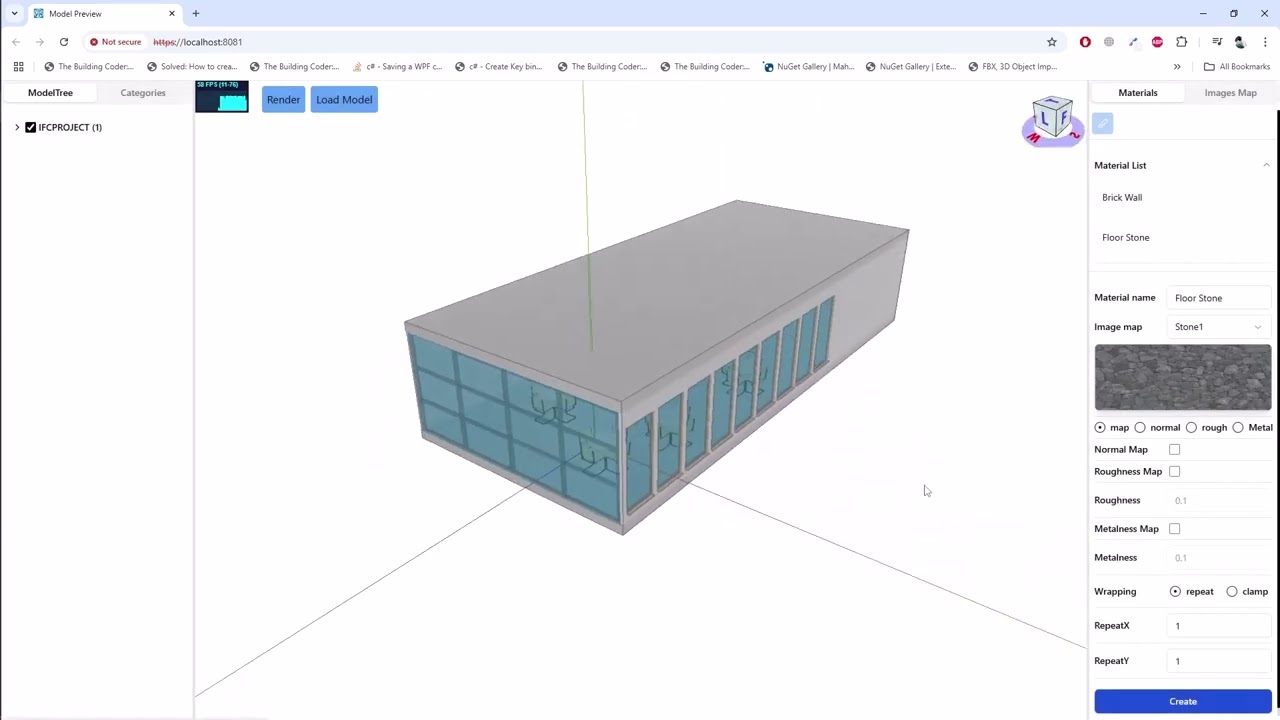Open the Apps grid in bookmarks bar

[18, 67]
